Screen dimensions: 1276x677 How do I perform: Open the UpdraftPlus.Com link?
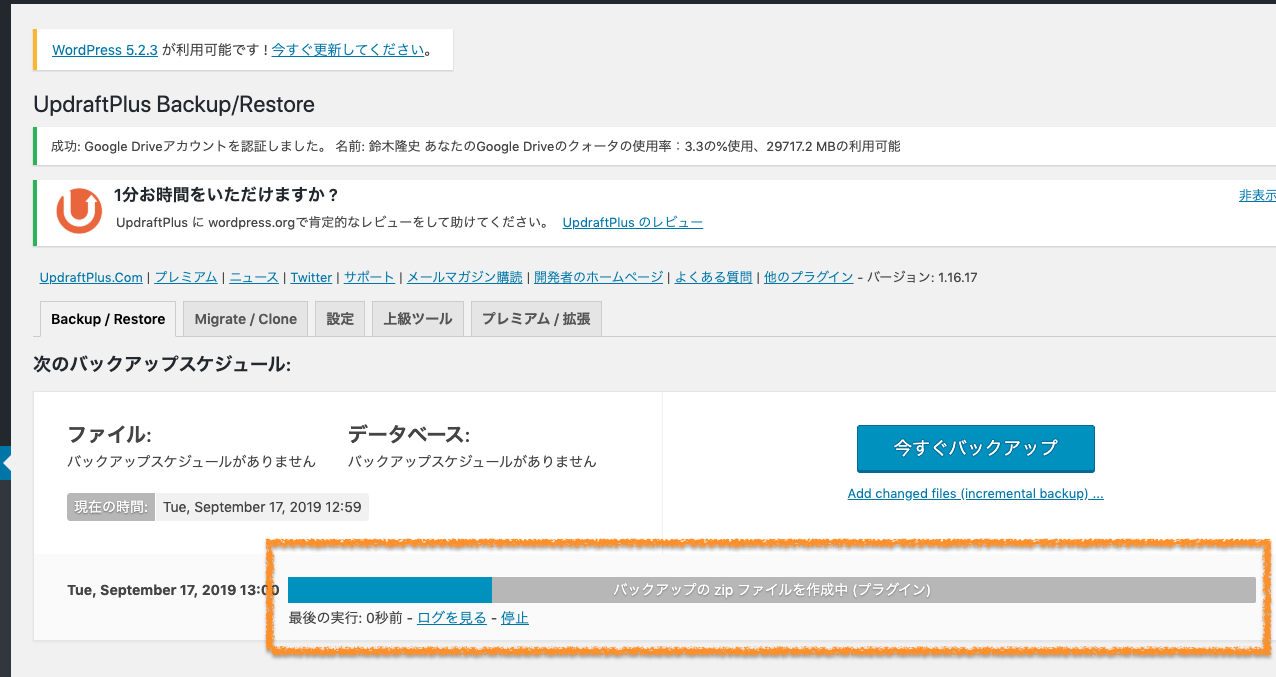[91, 277]
